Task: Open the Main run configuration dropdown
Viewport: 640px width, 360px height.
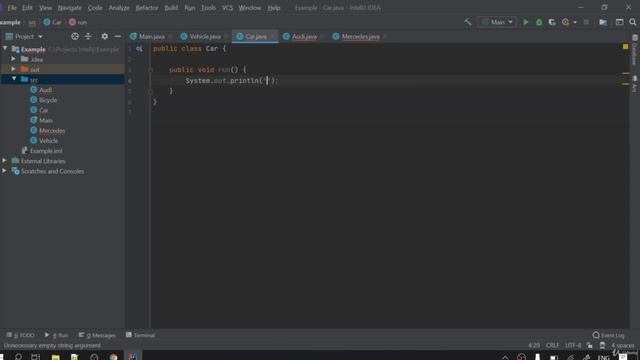Action: pos(497,22)
